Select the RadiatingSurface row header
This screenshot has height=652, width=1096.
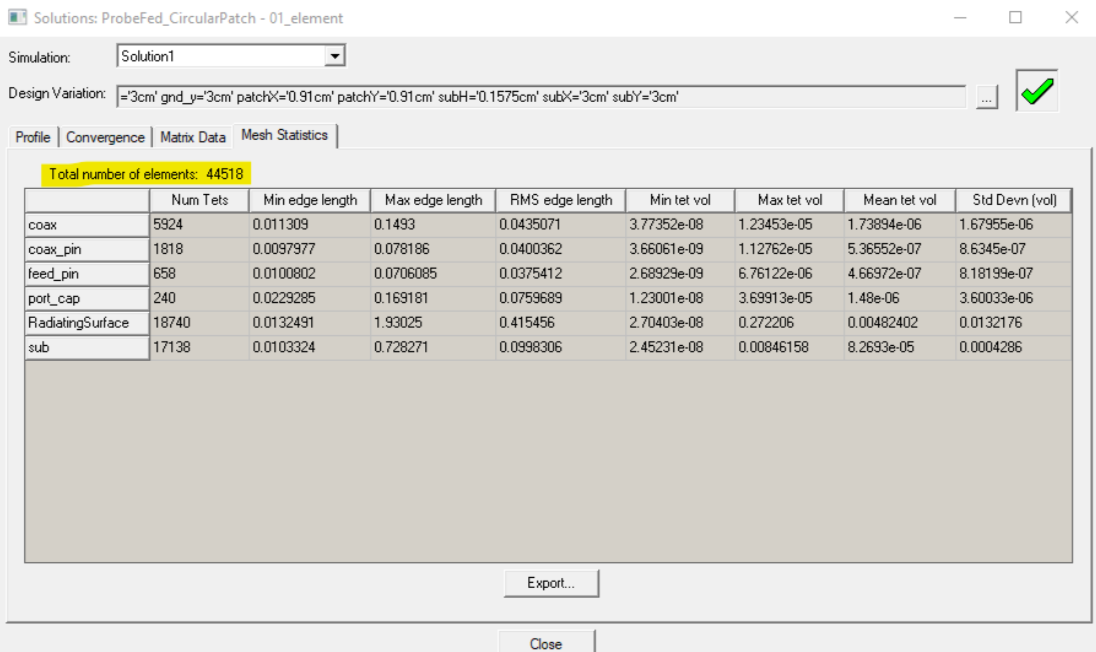tap(87, 321)
